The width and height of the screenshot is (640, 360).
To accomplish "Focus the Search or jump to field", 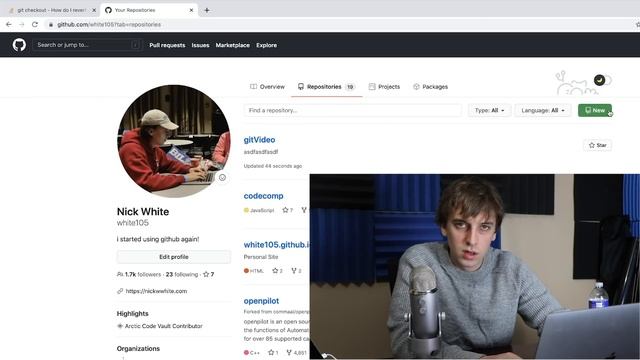I will [x=88, y=45].
